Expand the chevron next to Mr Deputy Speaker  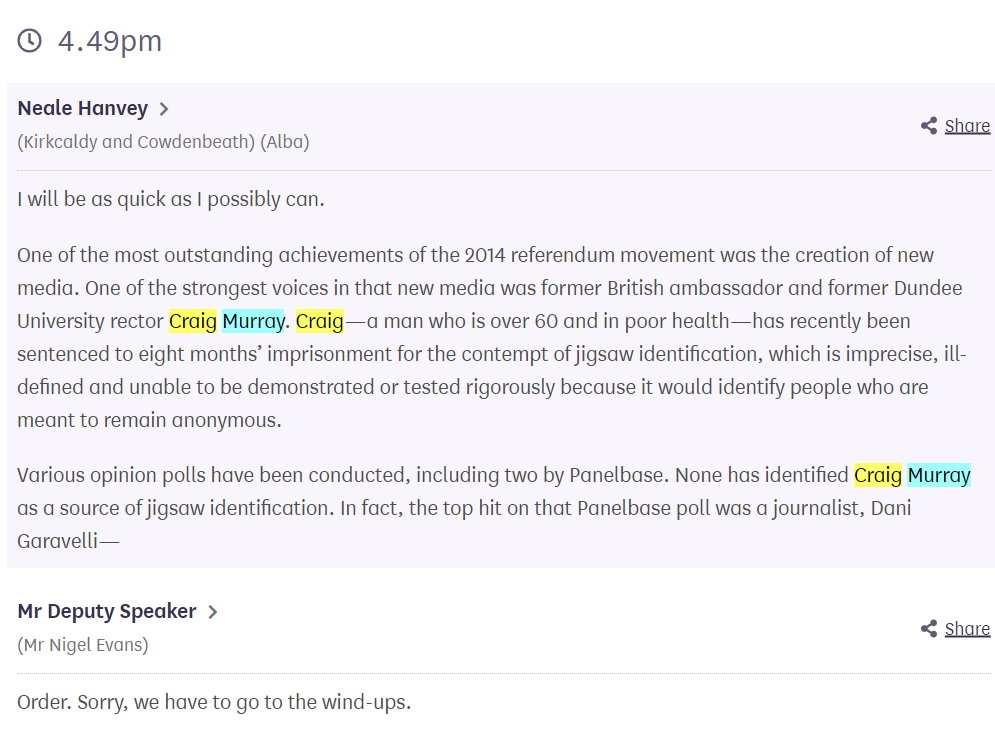tap(213, 612)
